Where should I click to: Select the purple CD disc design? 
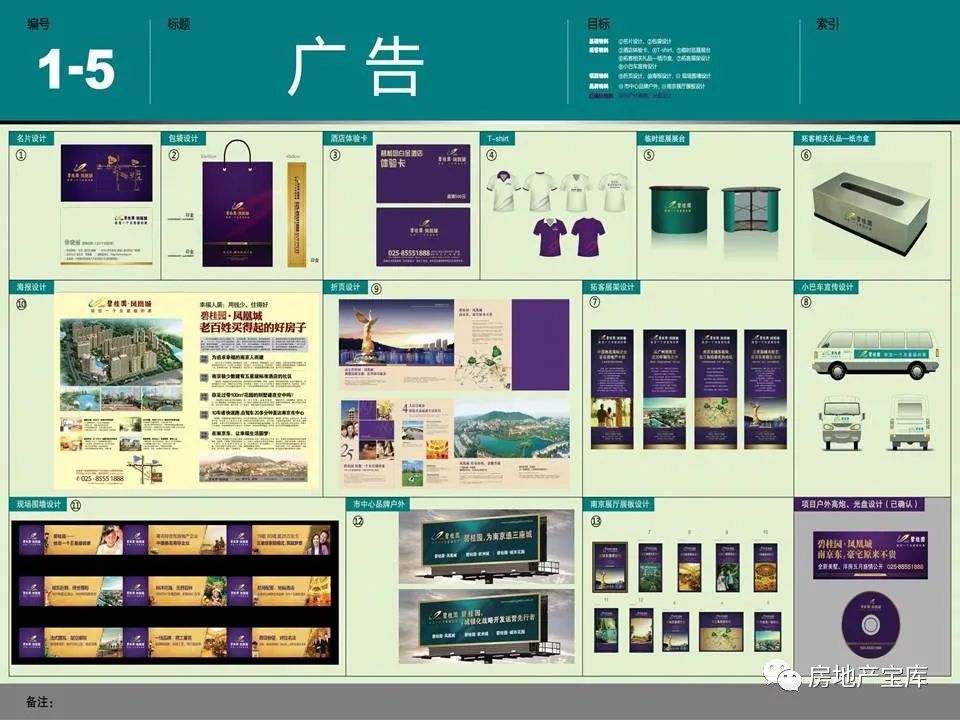870,624
